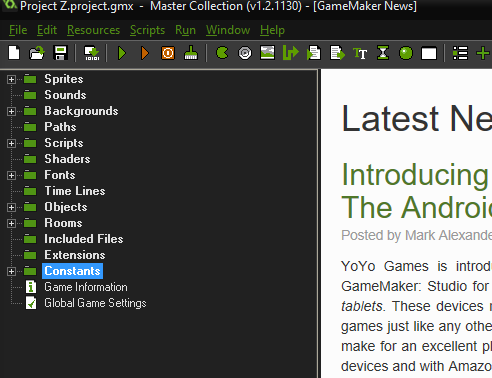Create a room with the white rectangle icon

[x=429, y=53]
